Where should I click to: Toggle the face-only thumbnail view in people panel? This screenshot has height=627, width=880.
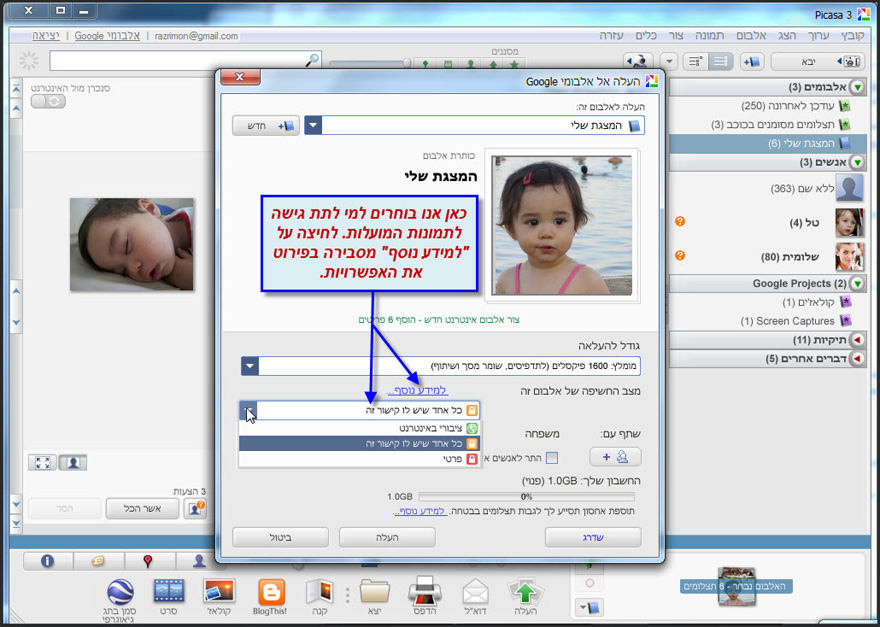point(72,463)
